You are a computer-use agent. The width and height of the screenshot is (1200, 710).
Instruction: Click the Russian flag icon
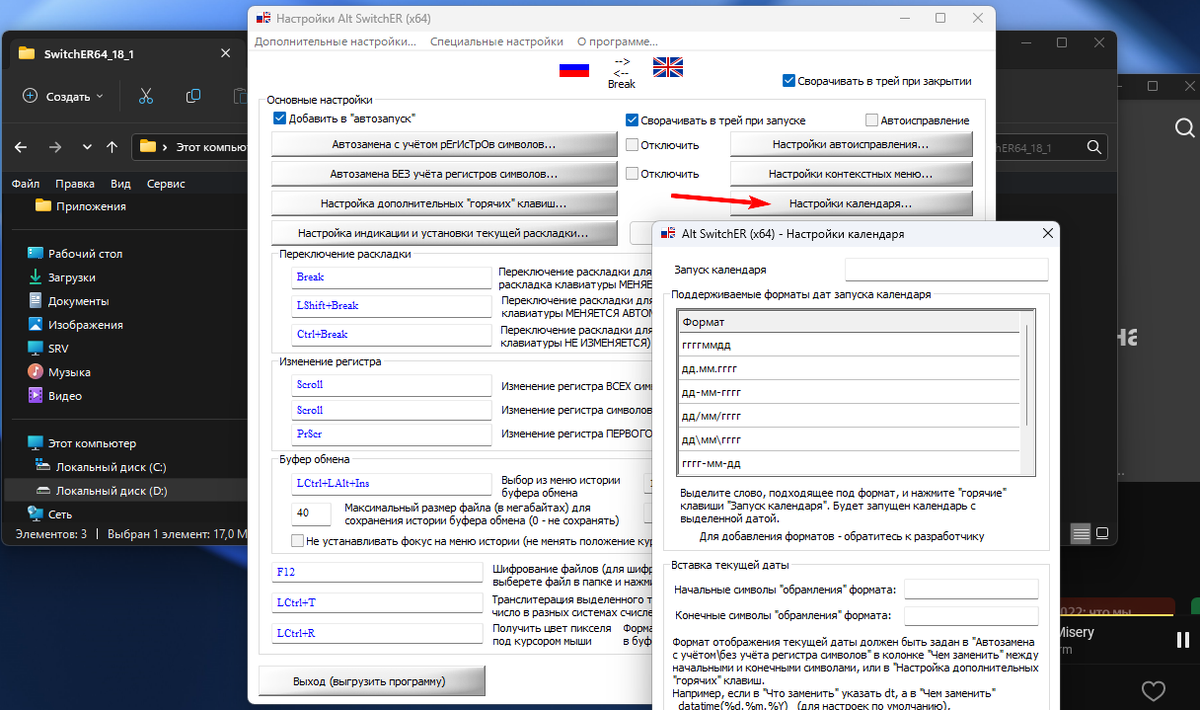coord(573,69)
